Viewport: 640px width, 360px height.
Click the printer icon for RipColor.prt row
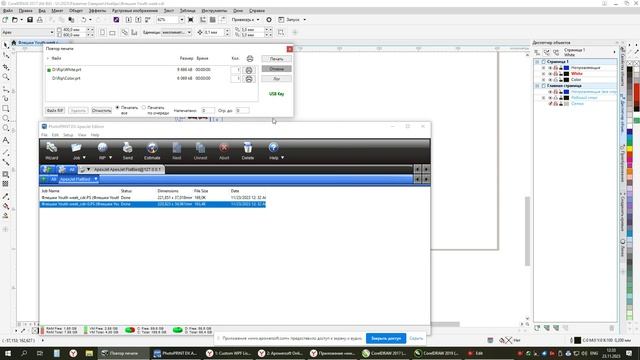pyautogui.click(x=249, y=79)
